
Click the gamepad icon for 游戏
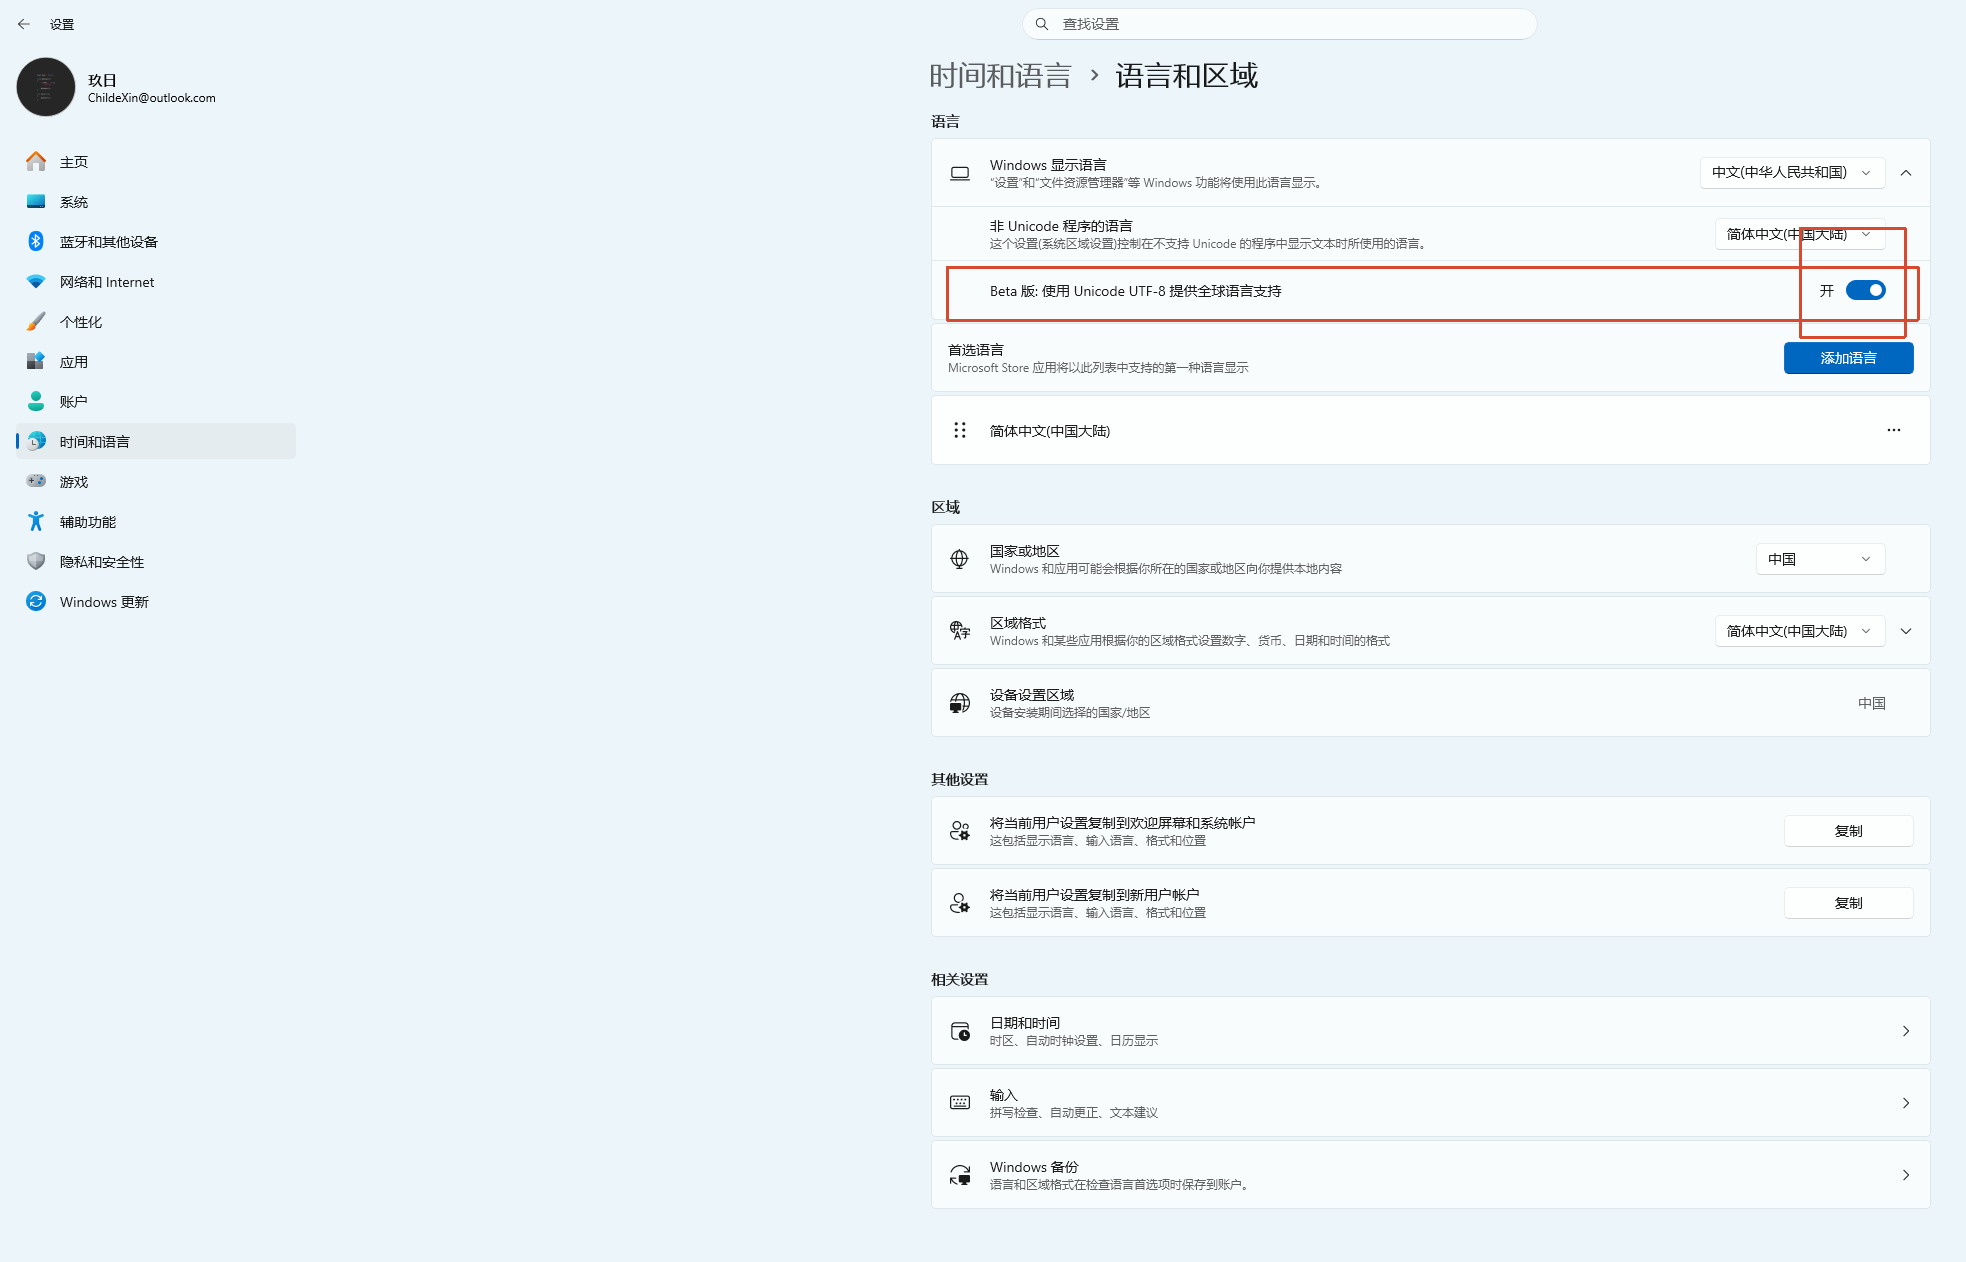pos(36,482)
